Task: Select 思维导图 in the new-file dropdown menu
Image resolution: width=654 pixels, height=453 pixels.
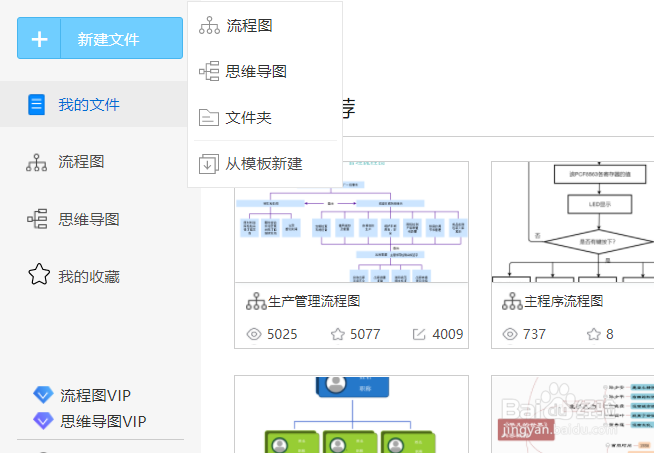Action: 265,71
